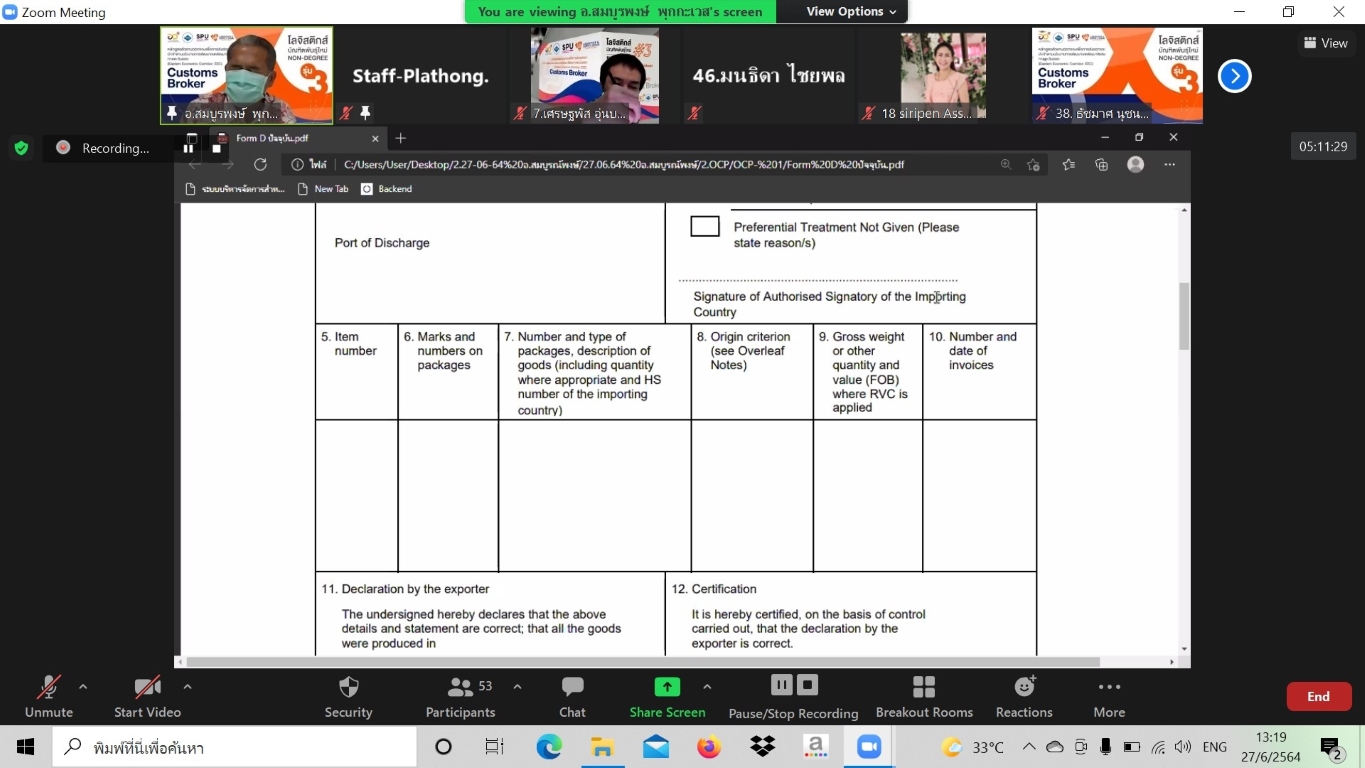The height and width of the screenshot is (768, 1365).
Task: Unmute the microphone in Zoom
Action: (49, 696)
